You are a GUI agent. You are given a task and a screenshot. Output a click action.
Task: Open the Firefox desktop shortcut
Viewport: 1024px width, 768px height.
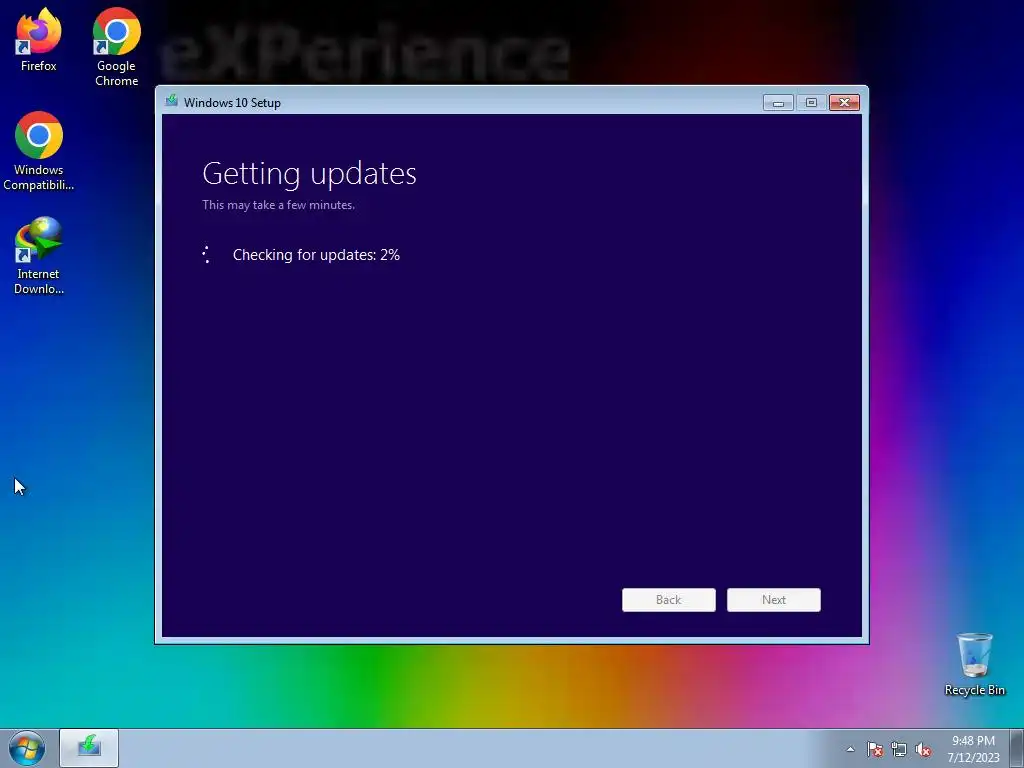click(x=39, y=39)
